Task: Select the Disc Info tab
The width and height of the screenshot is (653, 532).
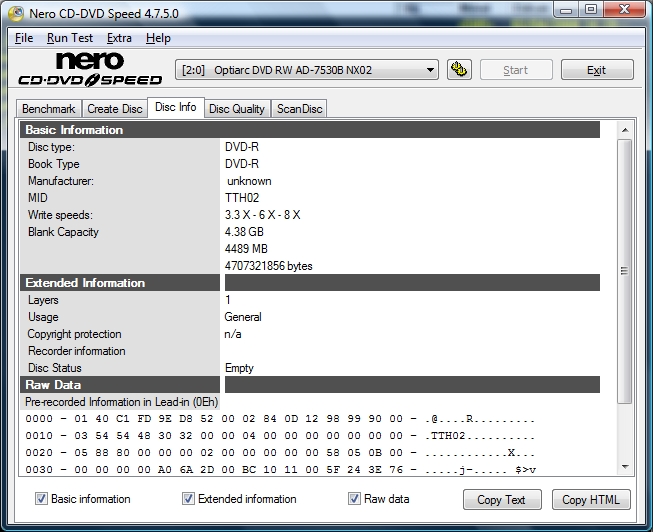Action: click(176, 107)
